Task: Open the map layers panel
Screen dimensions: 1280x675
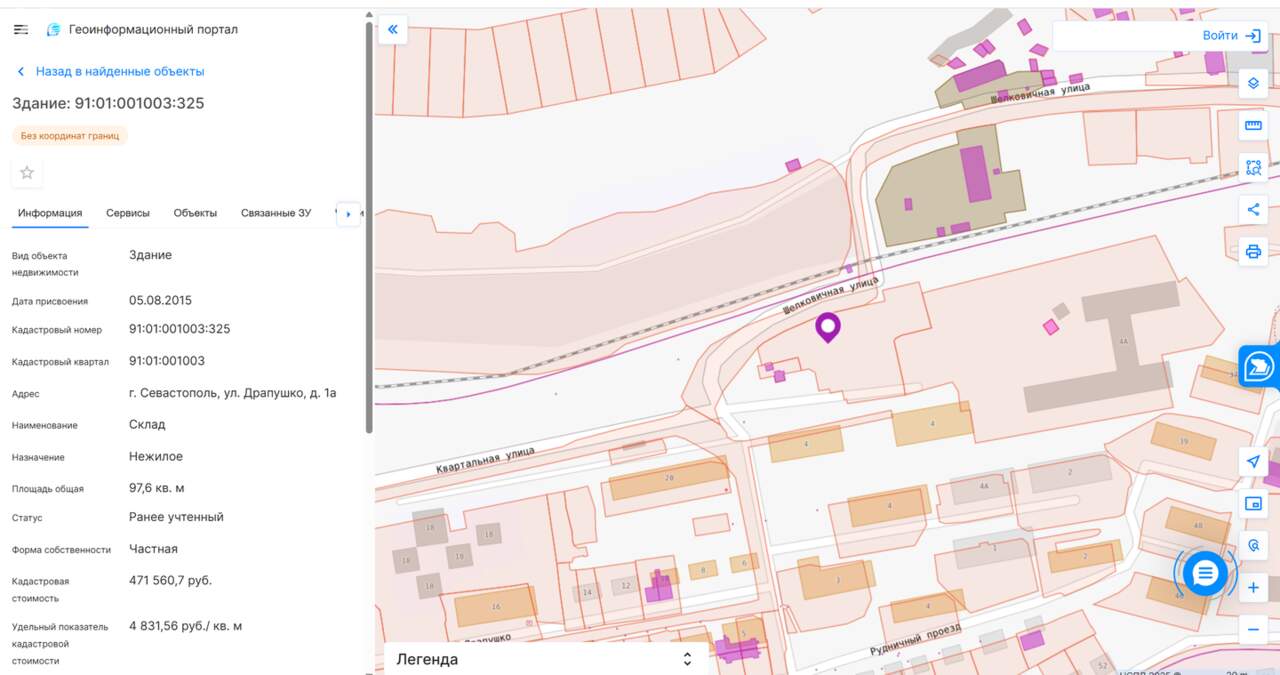Action: [1253, 83]
